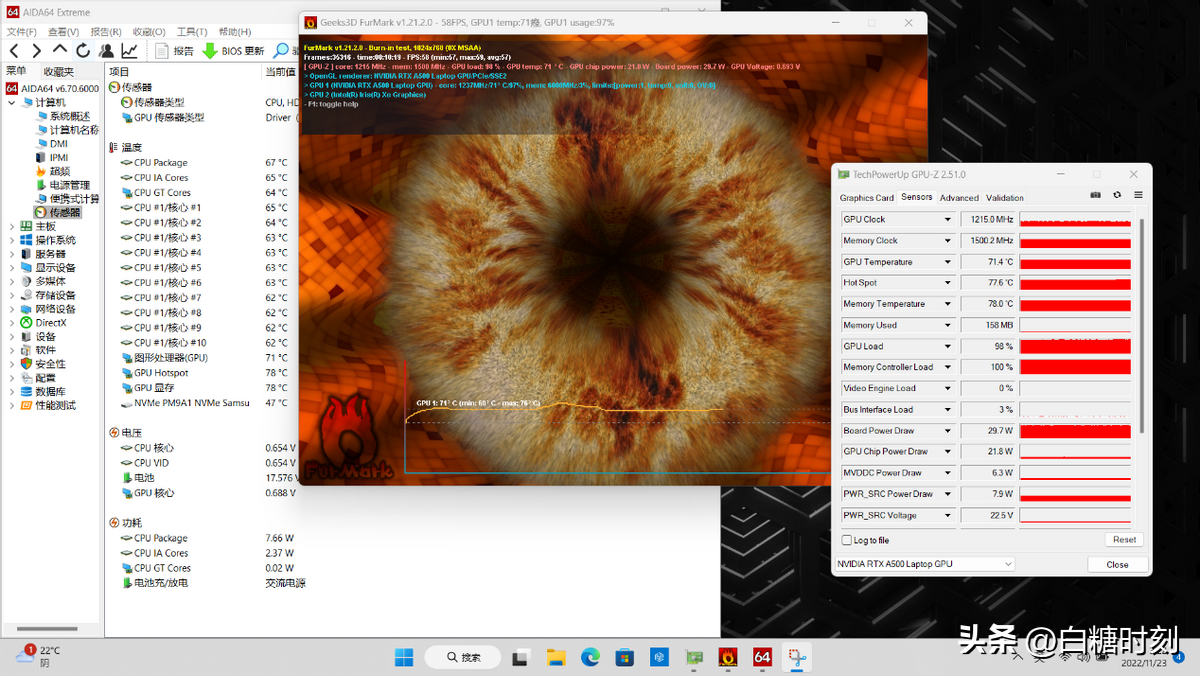This screenshot has height=676, width=1200.
Task: Click the magnifier search icon in AIDA64 toolbar
Action: click(281, 51)
